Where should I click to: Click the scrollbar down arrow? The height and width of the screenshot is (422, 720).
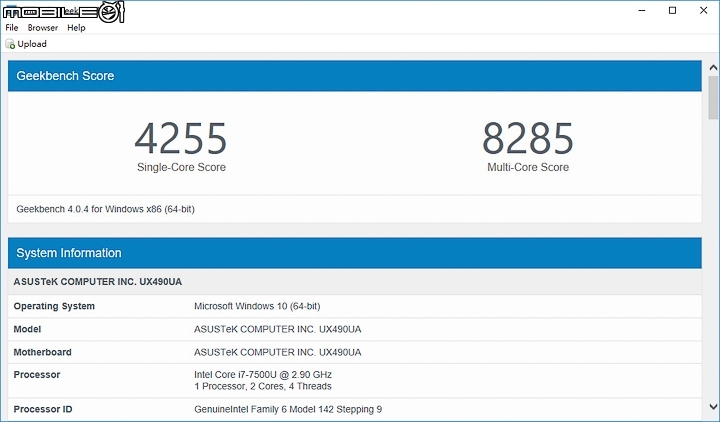[713, 407]
